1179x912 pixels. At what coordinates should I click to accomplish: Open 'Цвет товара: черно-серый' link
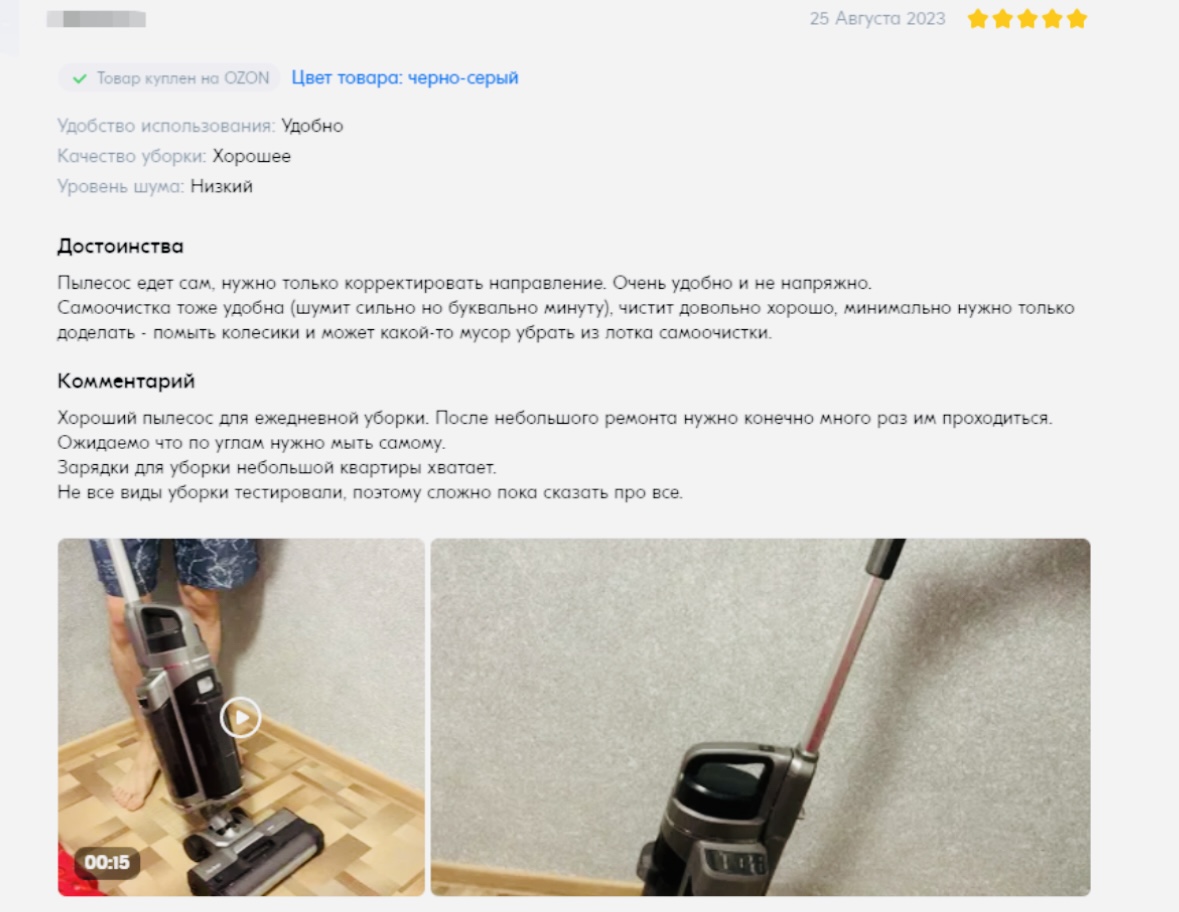tap(405, 78)
